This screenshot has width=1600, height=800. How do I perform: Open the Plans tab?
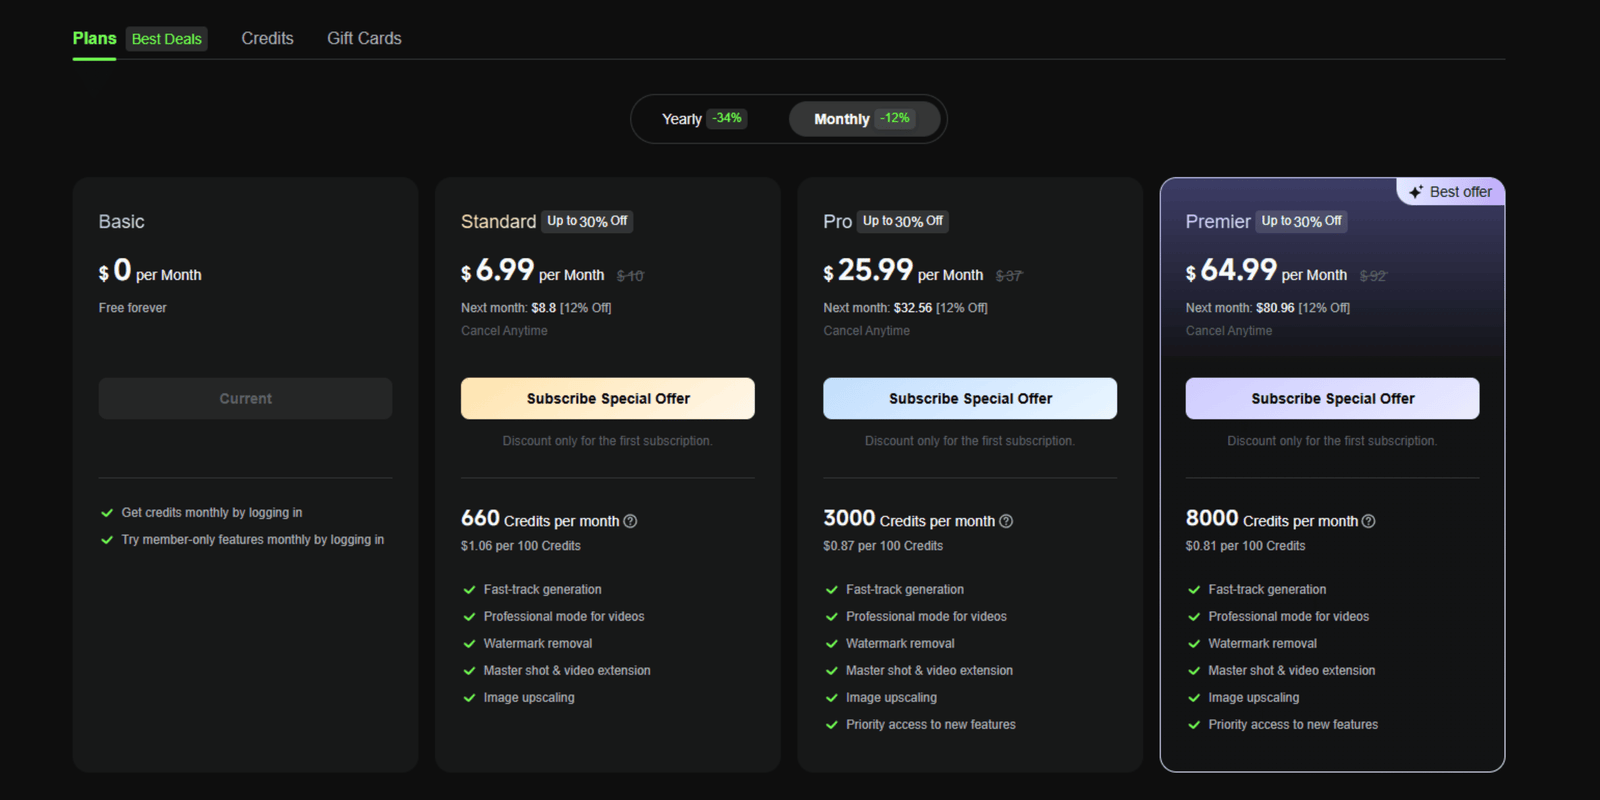pyautogui.click(x=94, y=38)
